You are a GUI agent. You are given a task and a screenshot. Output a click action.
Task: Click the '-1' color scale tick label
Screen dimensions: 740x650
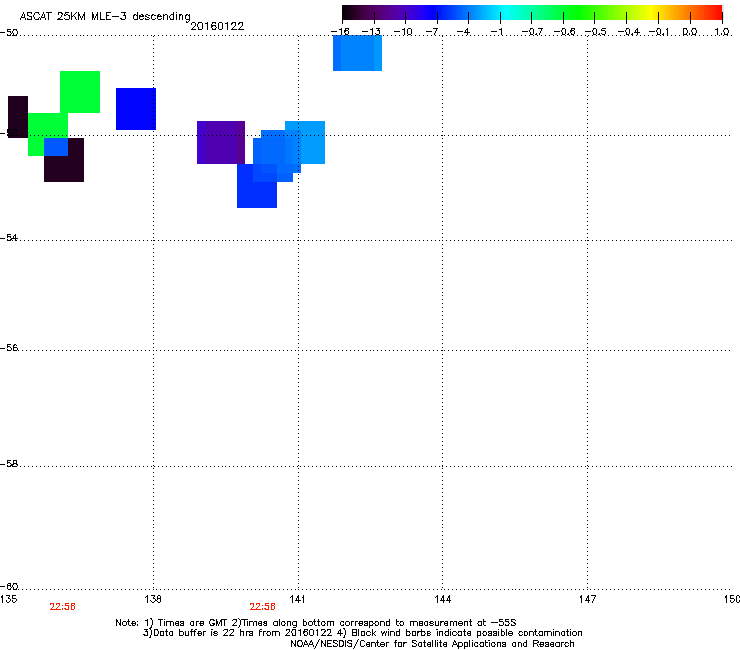(496, 32)
